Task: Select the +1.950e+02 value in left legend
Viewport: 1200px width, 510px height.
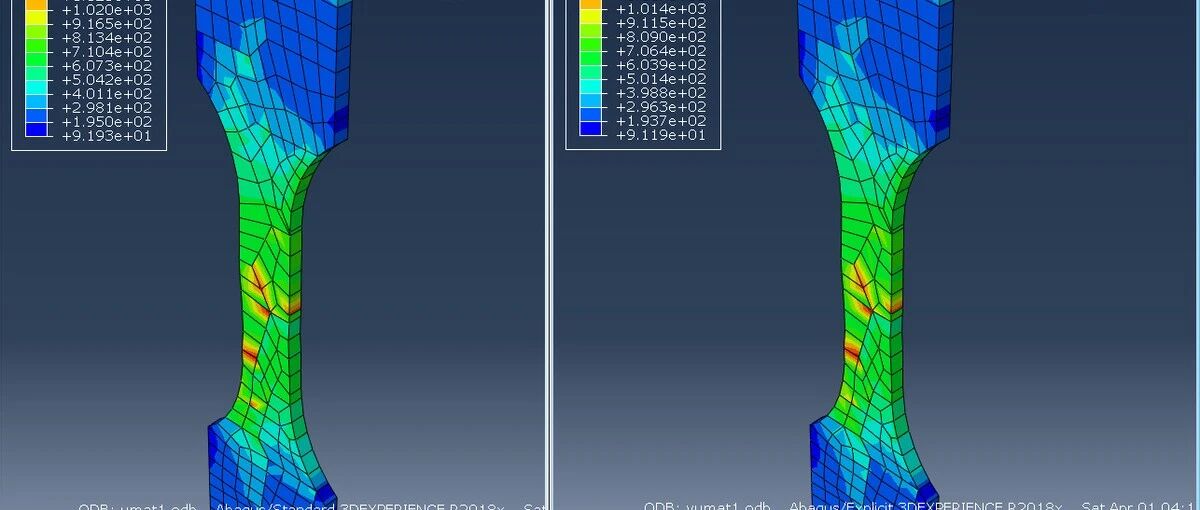Action: coord(107,120)
